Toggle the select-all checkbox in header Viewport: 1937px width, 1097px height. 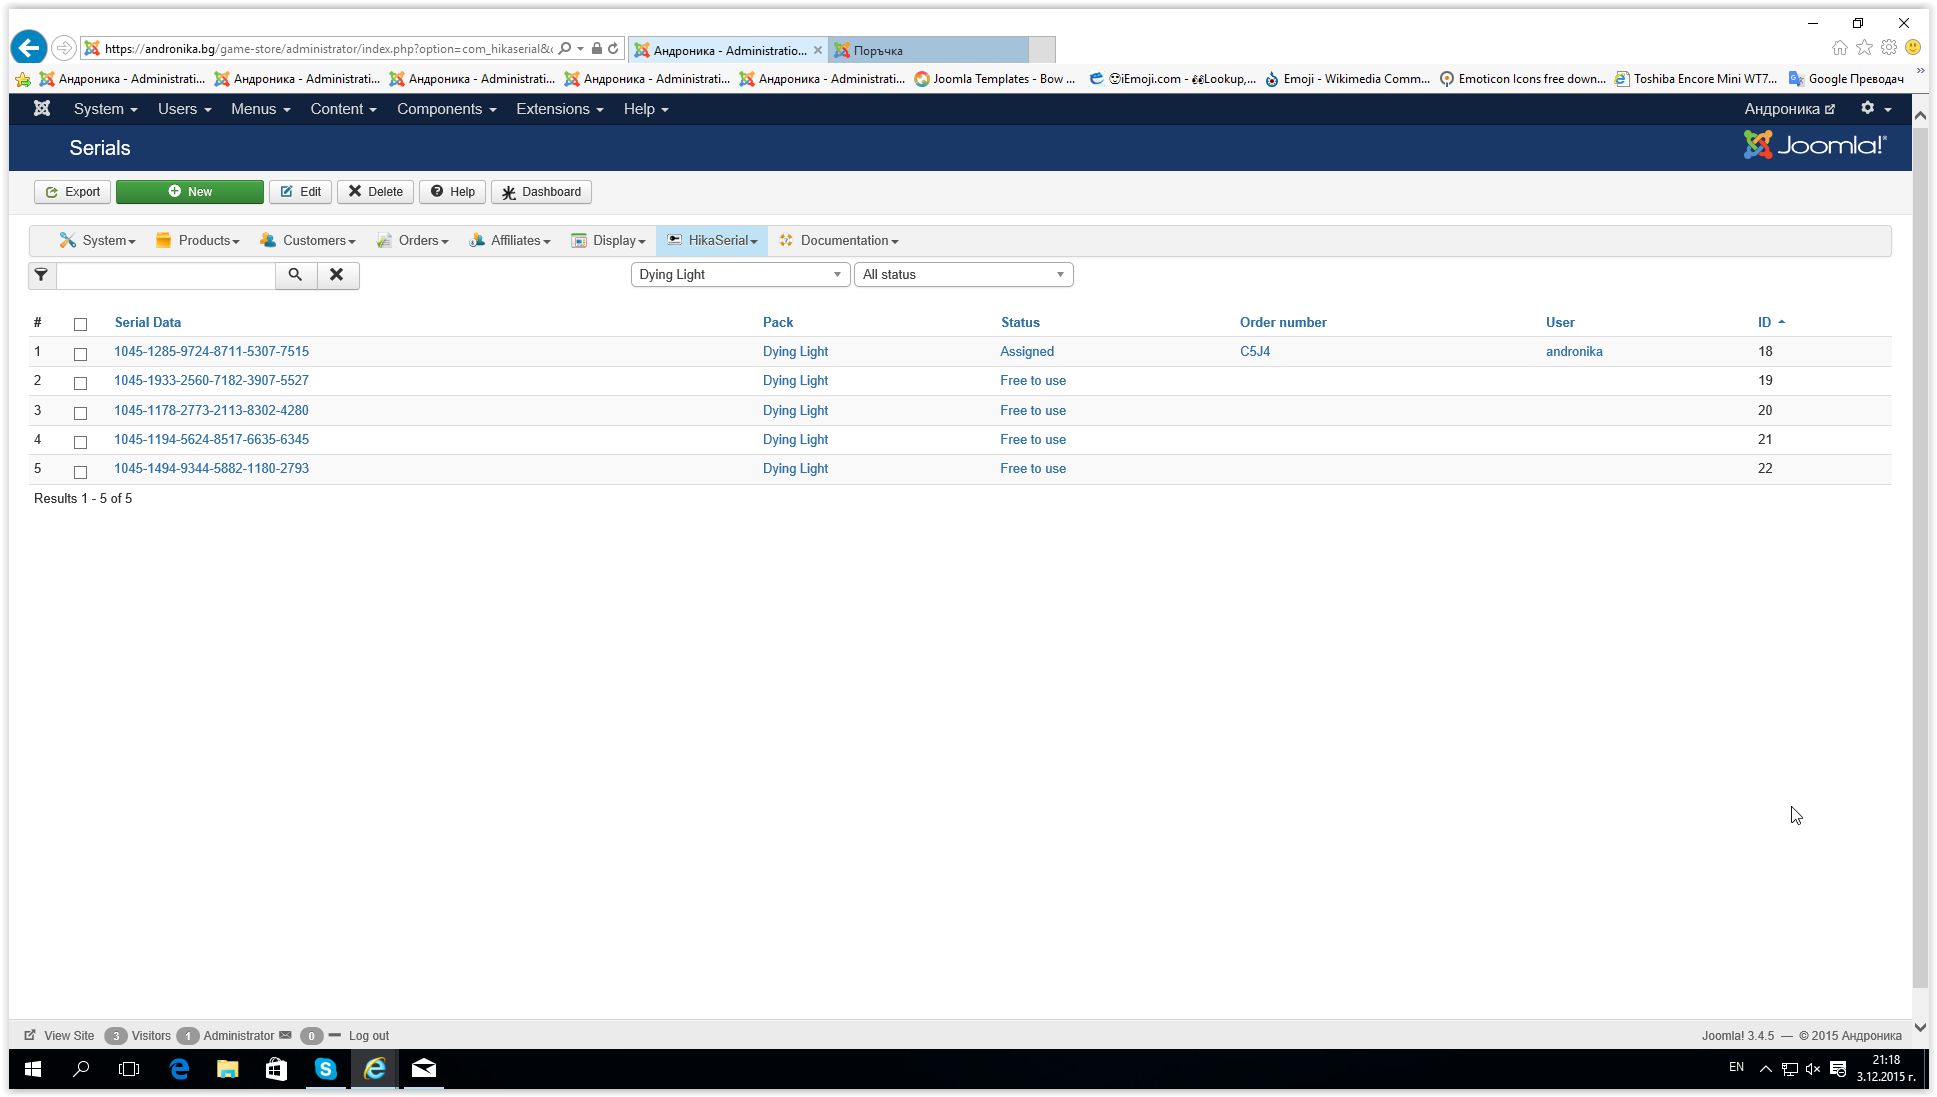[x=81, y=324]
